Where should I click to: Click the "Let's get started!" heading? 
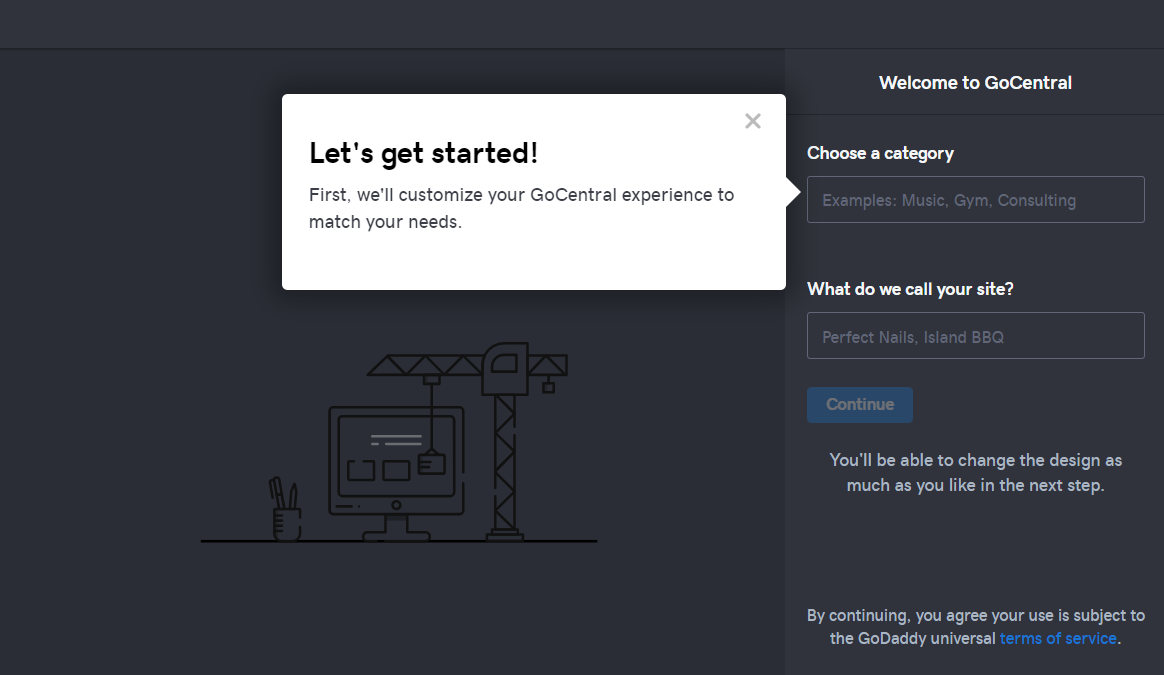click(424, 153)
